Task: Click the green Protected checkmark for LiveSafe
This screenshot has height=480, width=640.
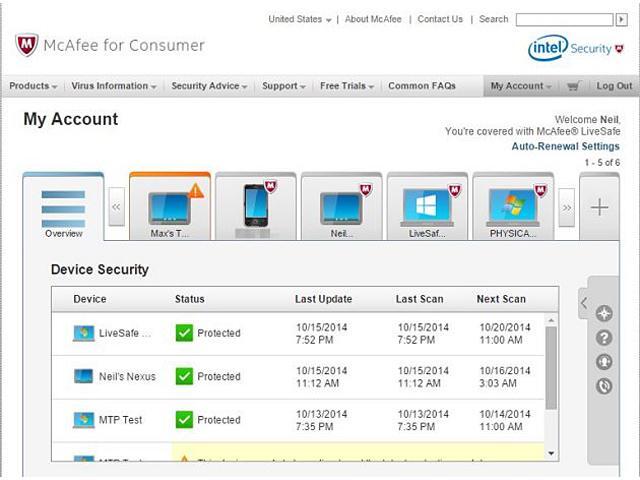Action: [184, 333]
